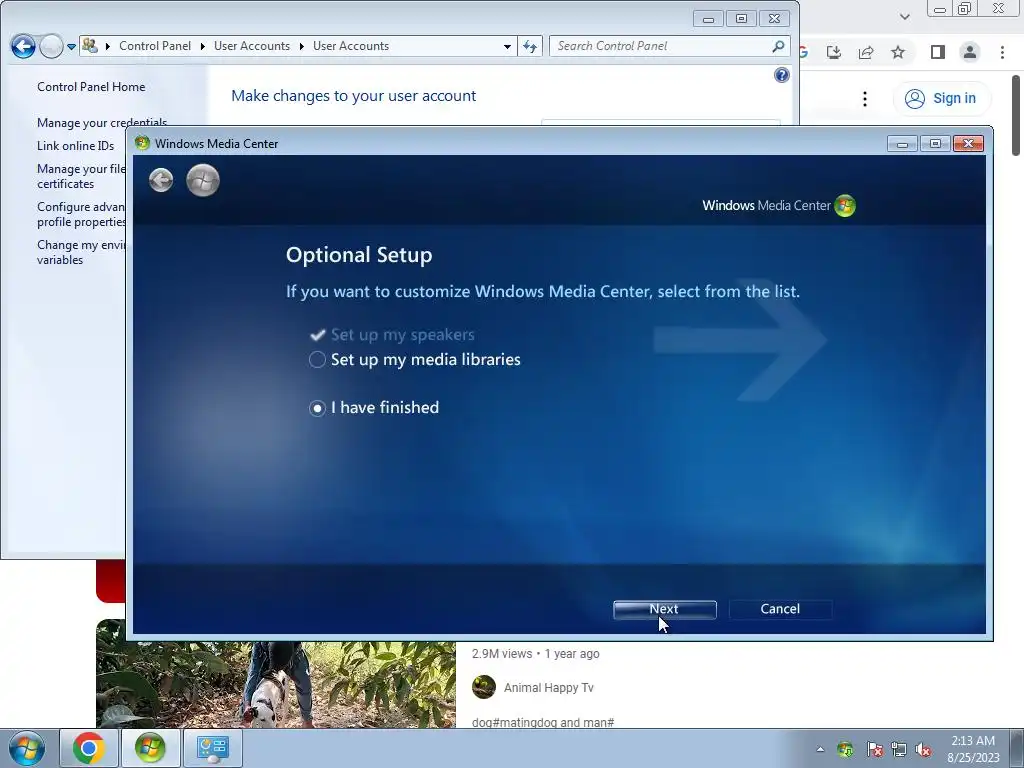
Task: Go back in the Control Panel window
Action: pos(24,46)
